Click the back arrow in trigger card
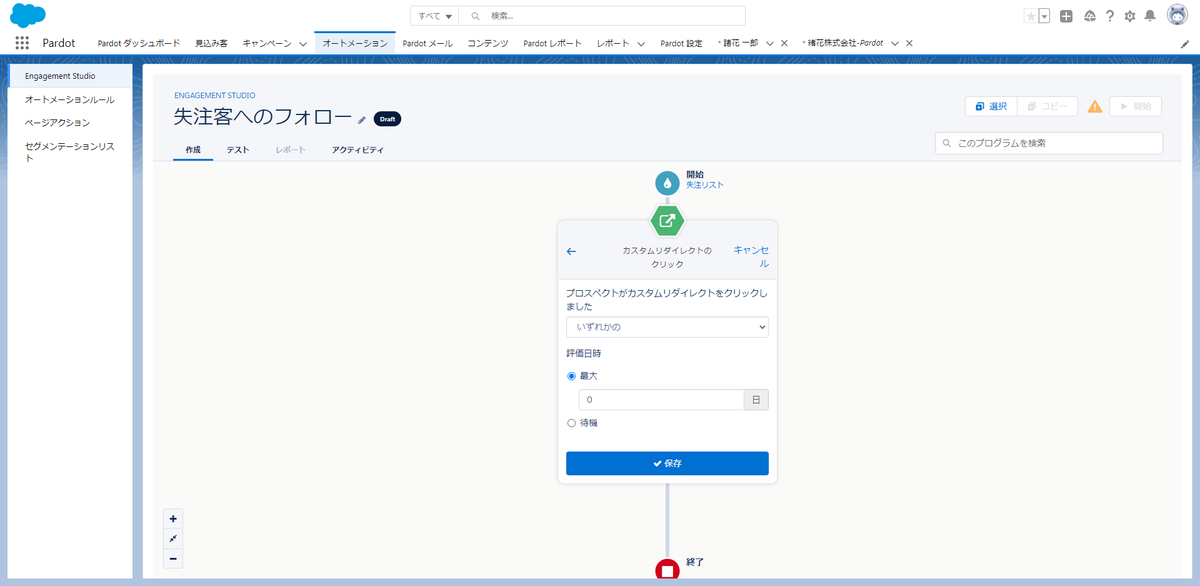Viewport: 1200px width, 586px height. click(x=572, y=251)
